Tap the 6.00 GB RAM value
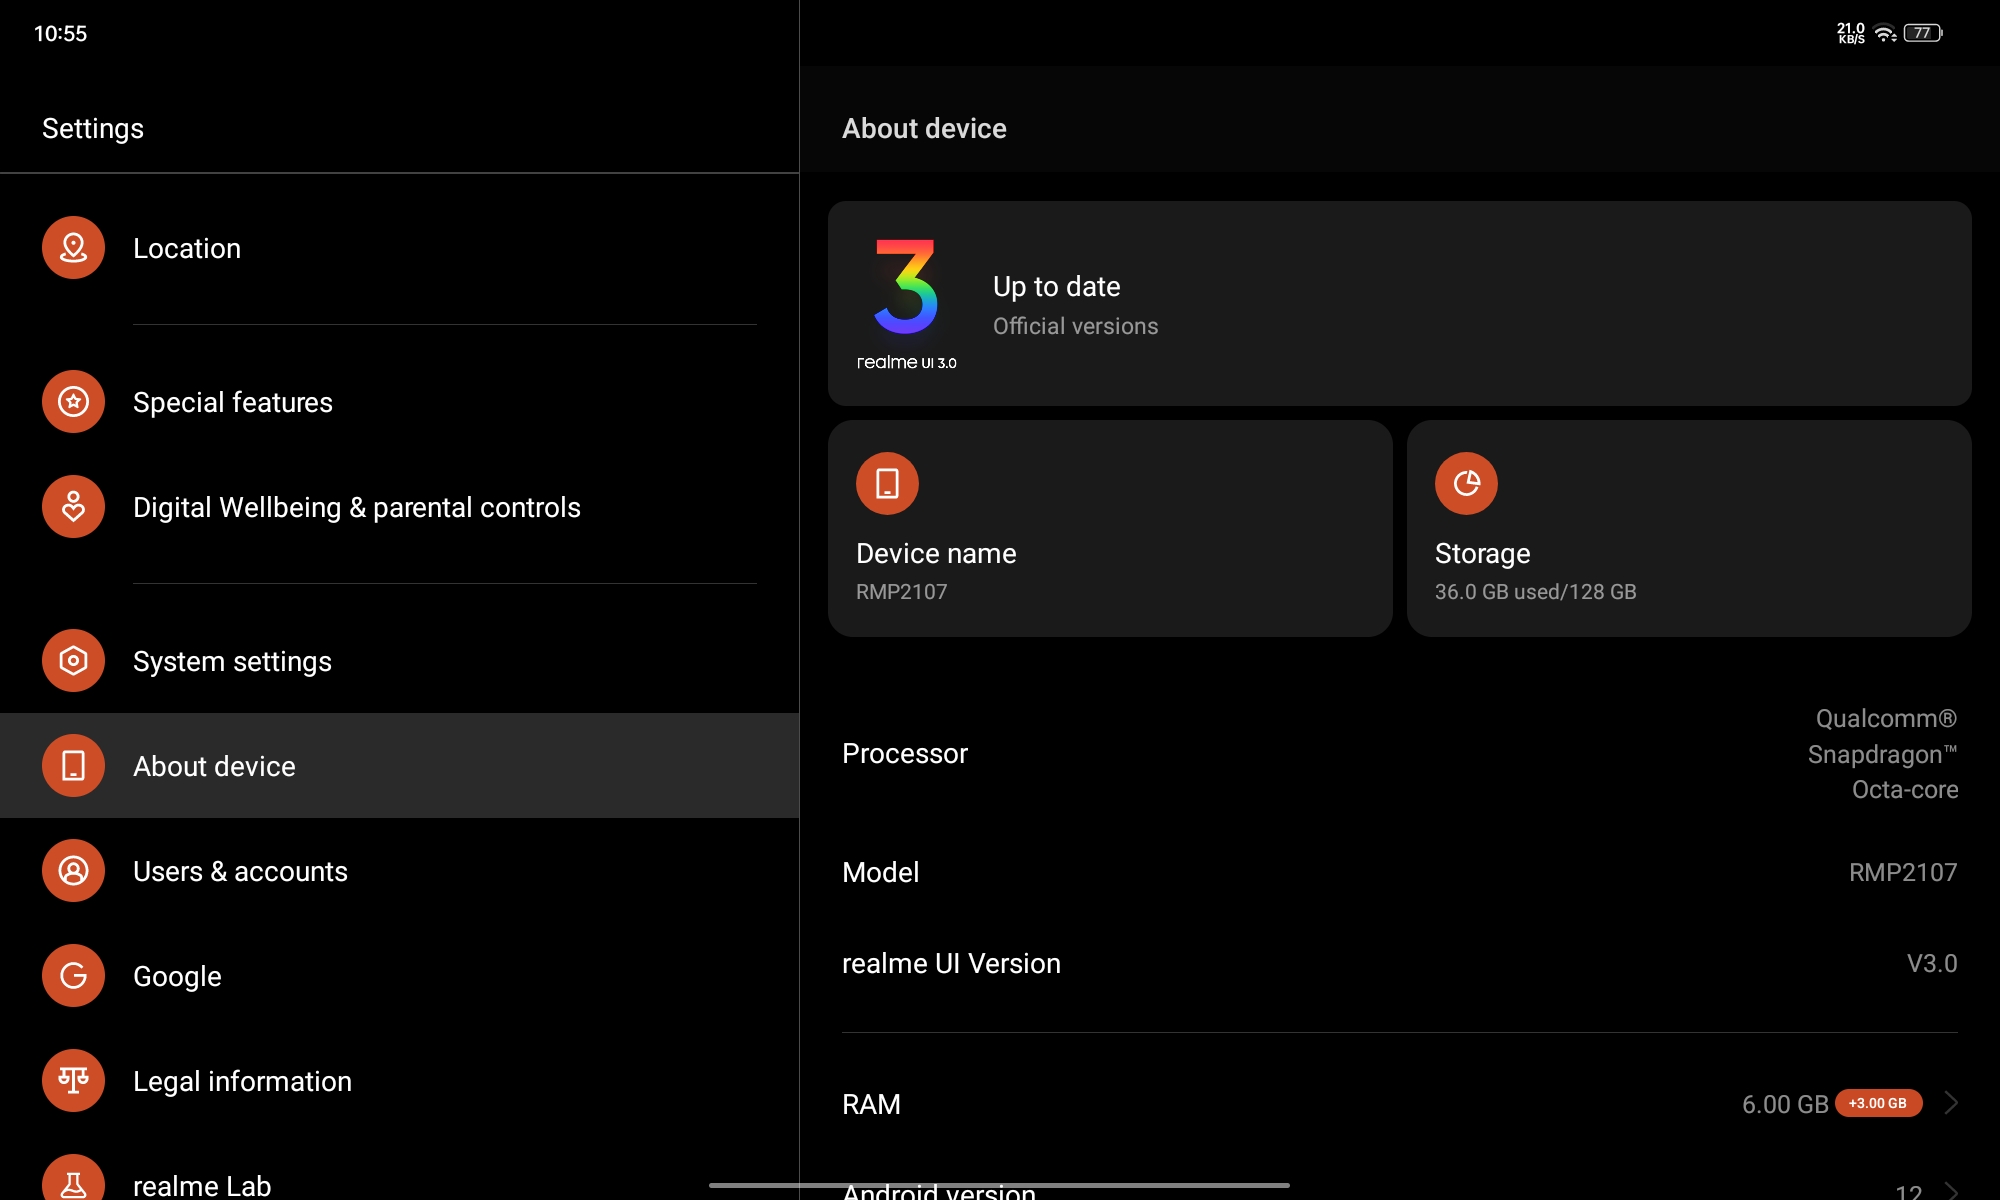The image size is (2000, 1200). [x=1785, y=1104]
